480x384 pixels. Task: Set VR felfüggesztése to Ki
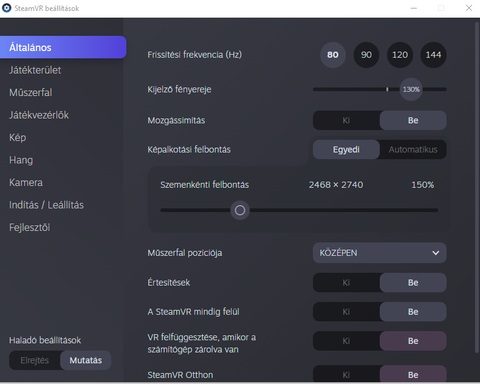(x=346, y=341)
